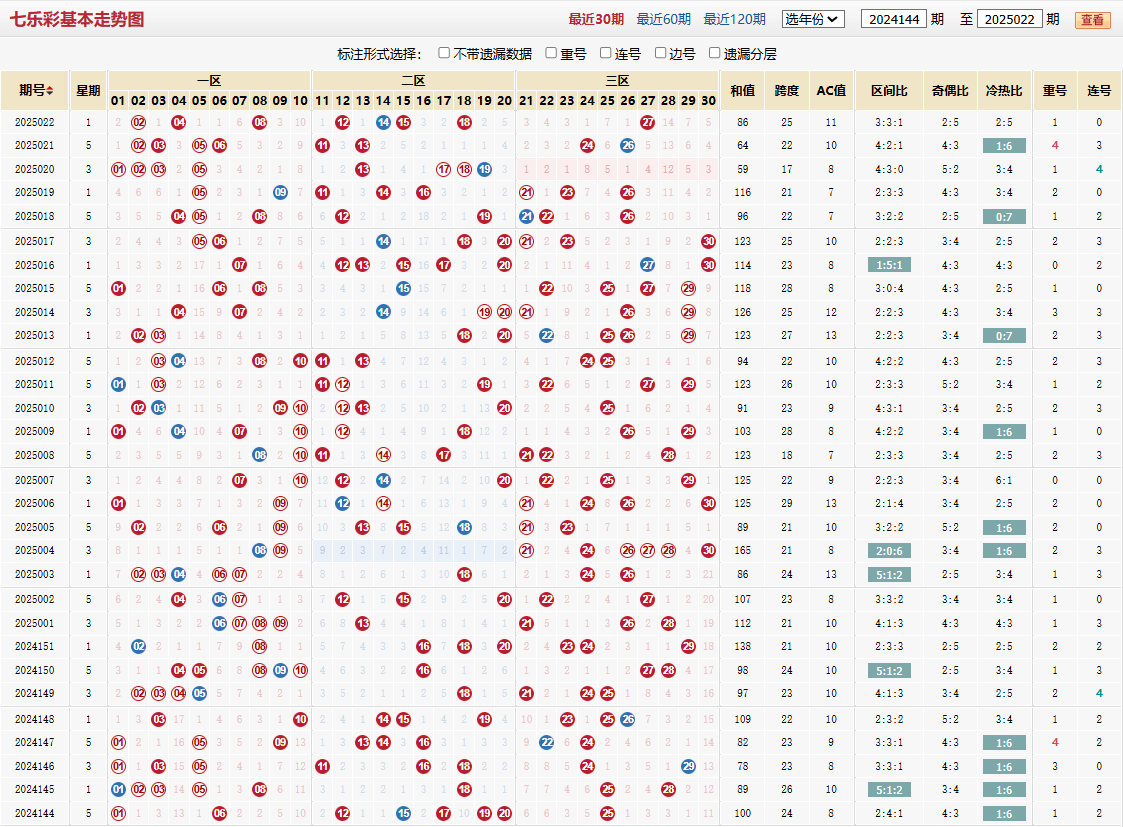Click highlighted 2:0:6 cell in row 2025004
The height and width of the screenshot is (827, 1123).
(889, 551)
